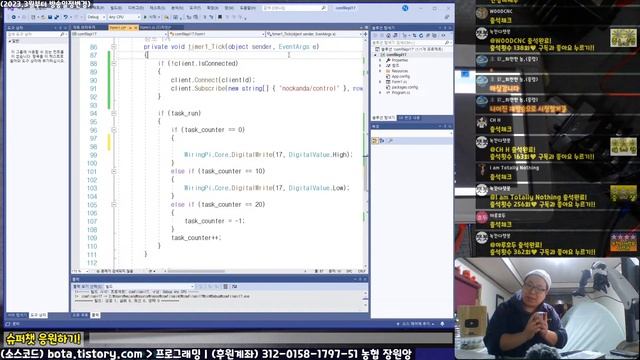Click the code line task_counter = -1;
Image resolution: width=640 pixels, height=360 pixels.
214,221
